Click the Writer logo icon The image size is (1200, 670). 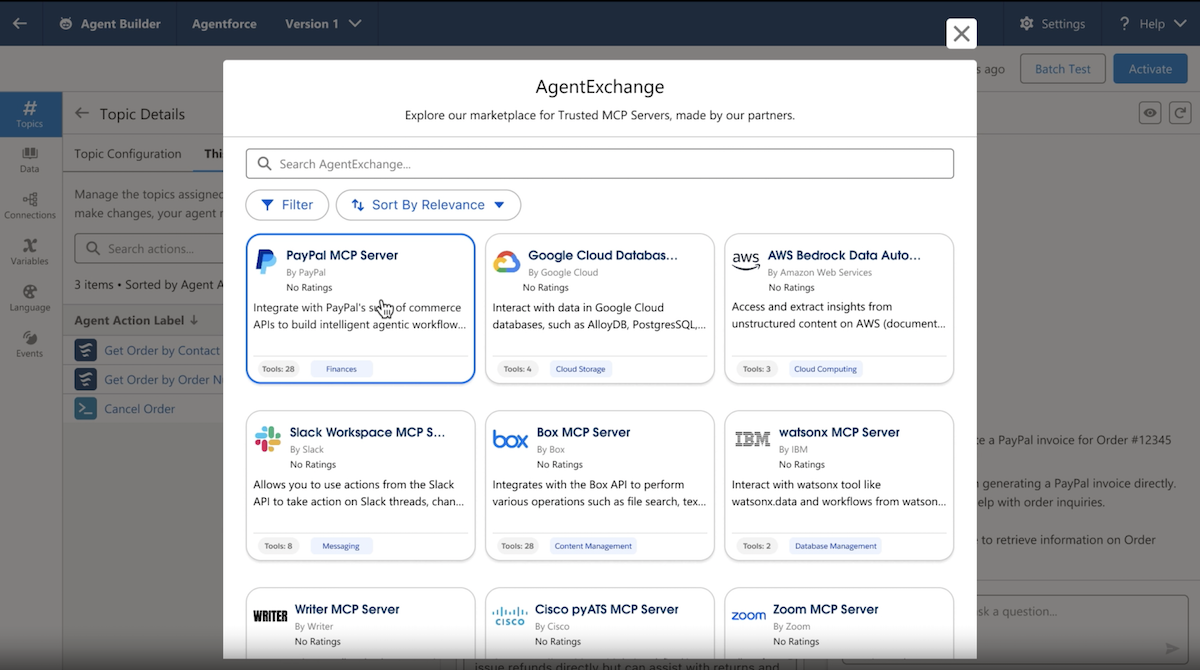coord(270,616)
